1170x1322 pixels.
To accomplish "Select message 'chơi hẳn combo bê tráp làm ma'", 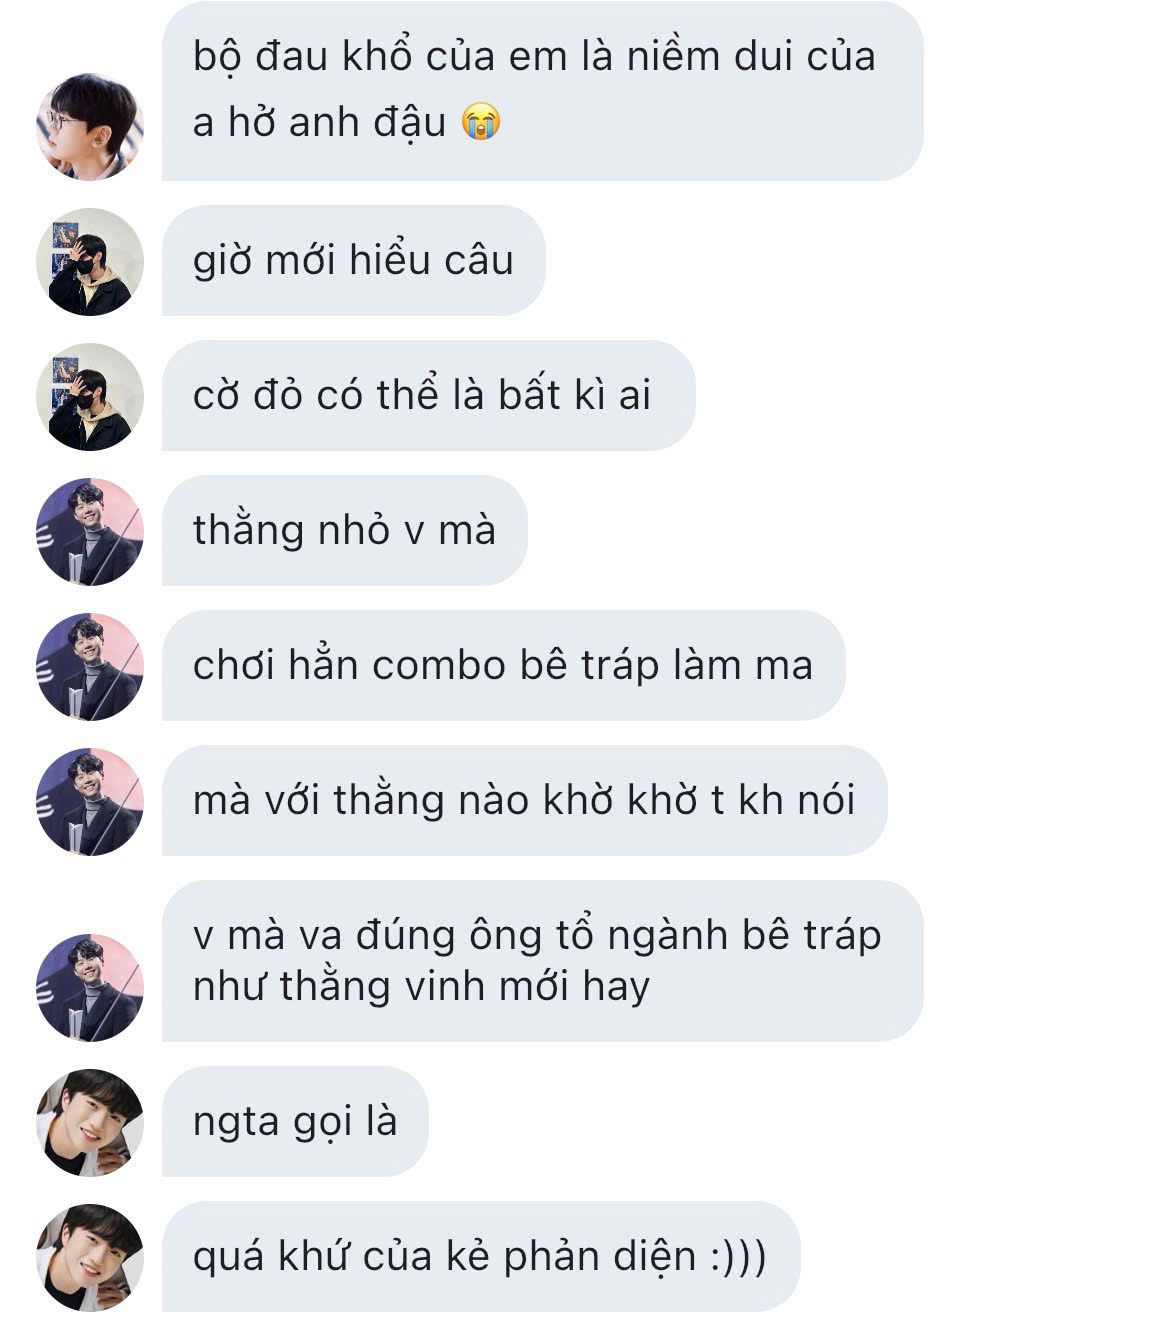I will pos(503,666).
